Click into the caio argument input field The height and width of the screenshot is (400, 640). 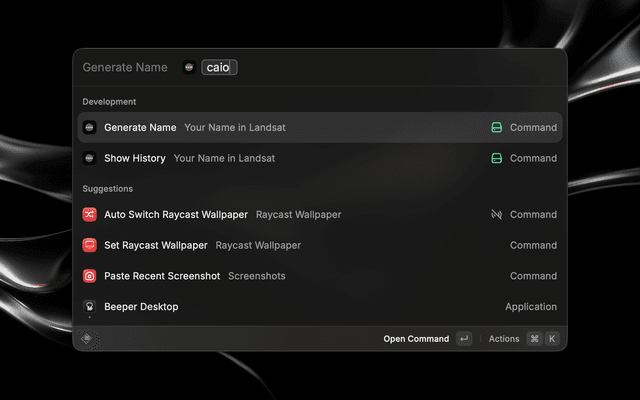(219, 67)
